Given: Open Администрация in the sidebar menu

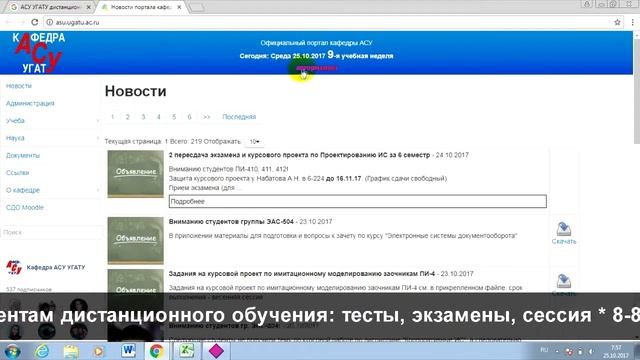Looking at the screenshot, I should coord(30,103).
